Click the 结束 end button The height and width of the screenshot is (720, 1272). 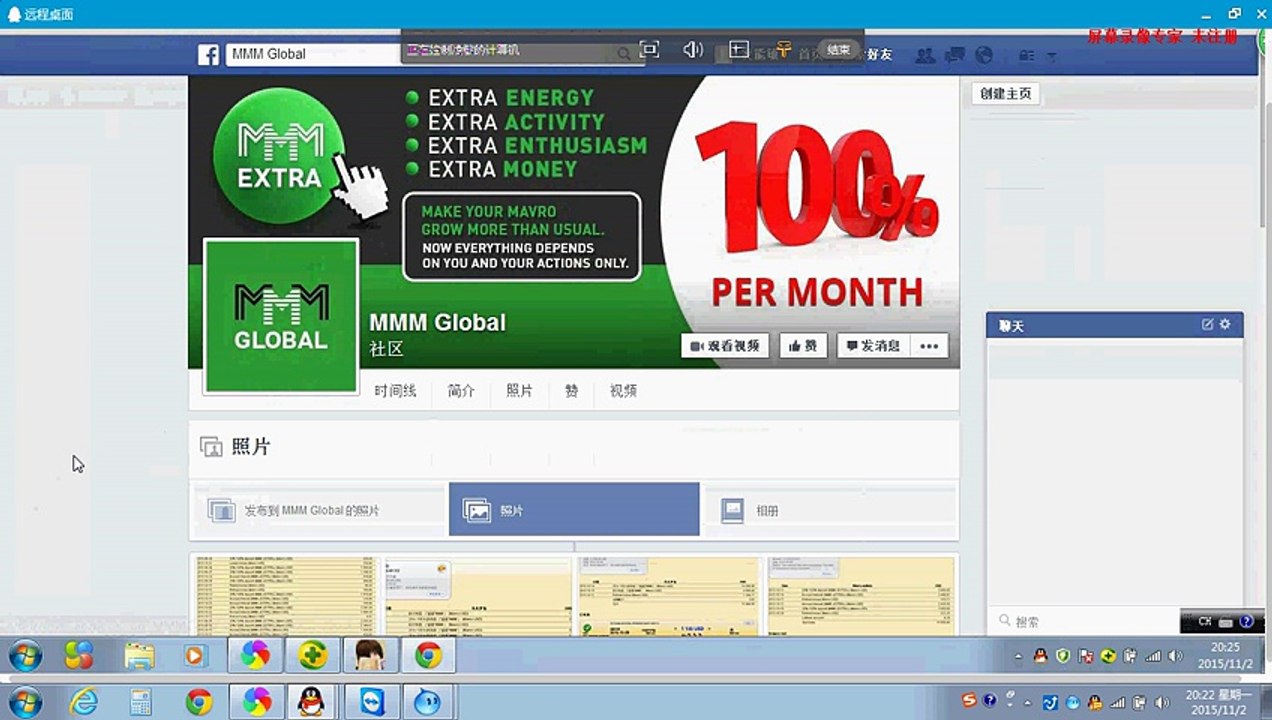click(x=838, y=49)
